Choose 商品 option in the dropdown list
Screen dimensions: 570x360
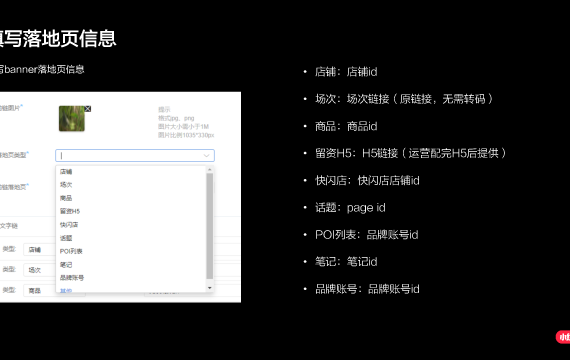(x=66, y=198)
